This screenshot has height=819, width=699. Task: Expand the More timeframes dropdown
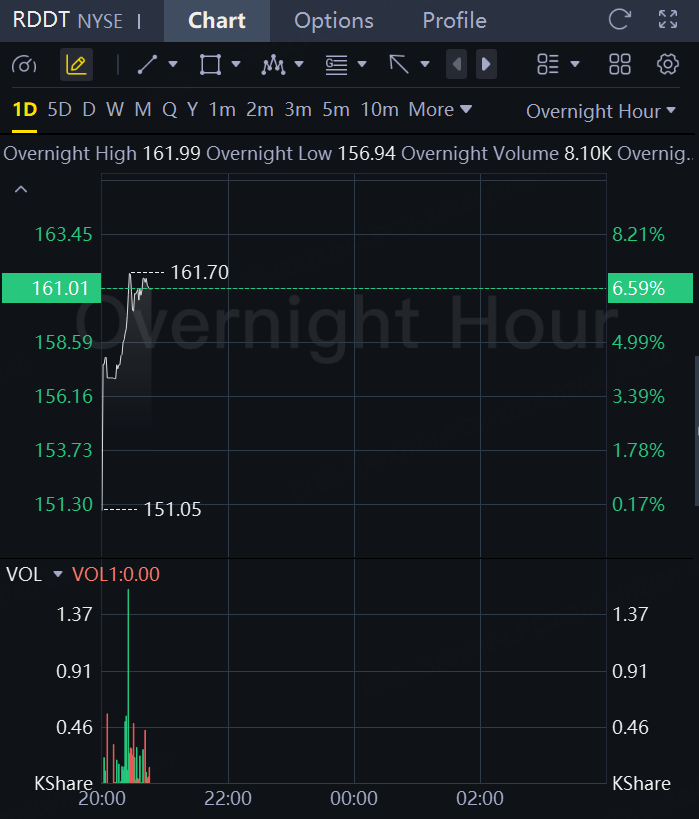[440, 109]
